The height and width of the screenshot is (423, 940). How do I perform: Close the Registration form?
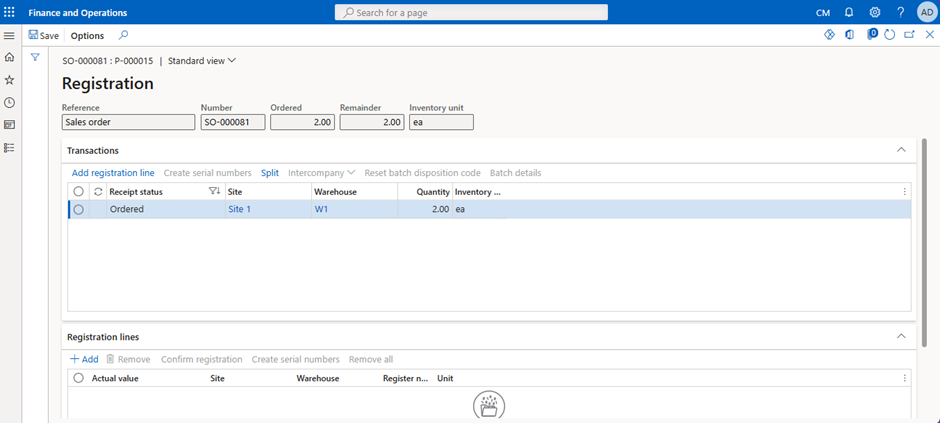click(x=929, y=35)
